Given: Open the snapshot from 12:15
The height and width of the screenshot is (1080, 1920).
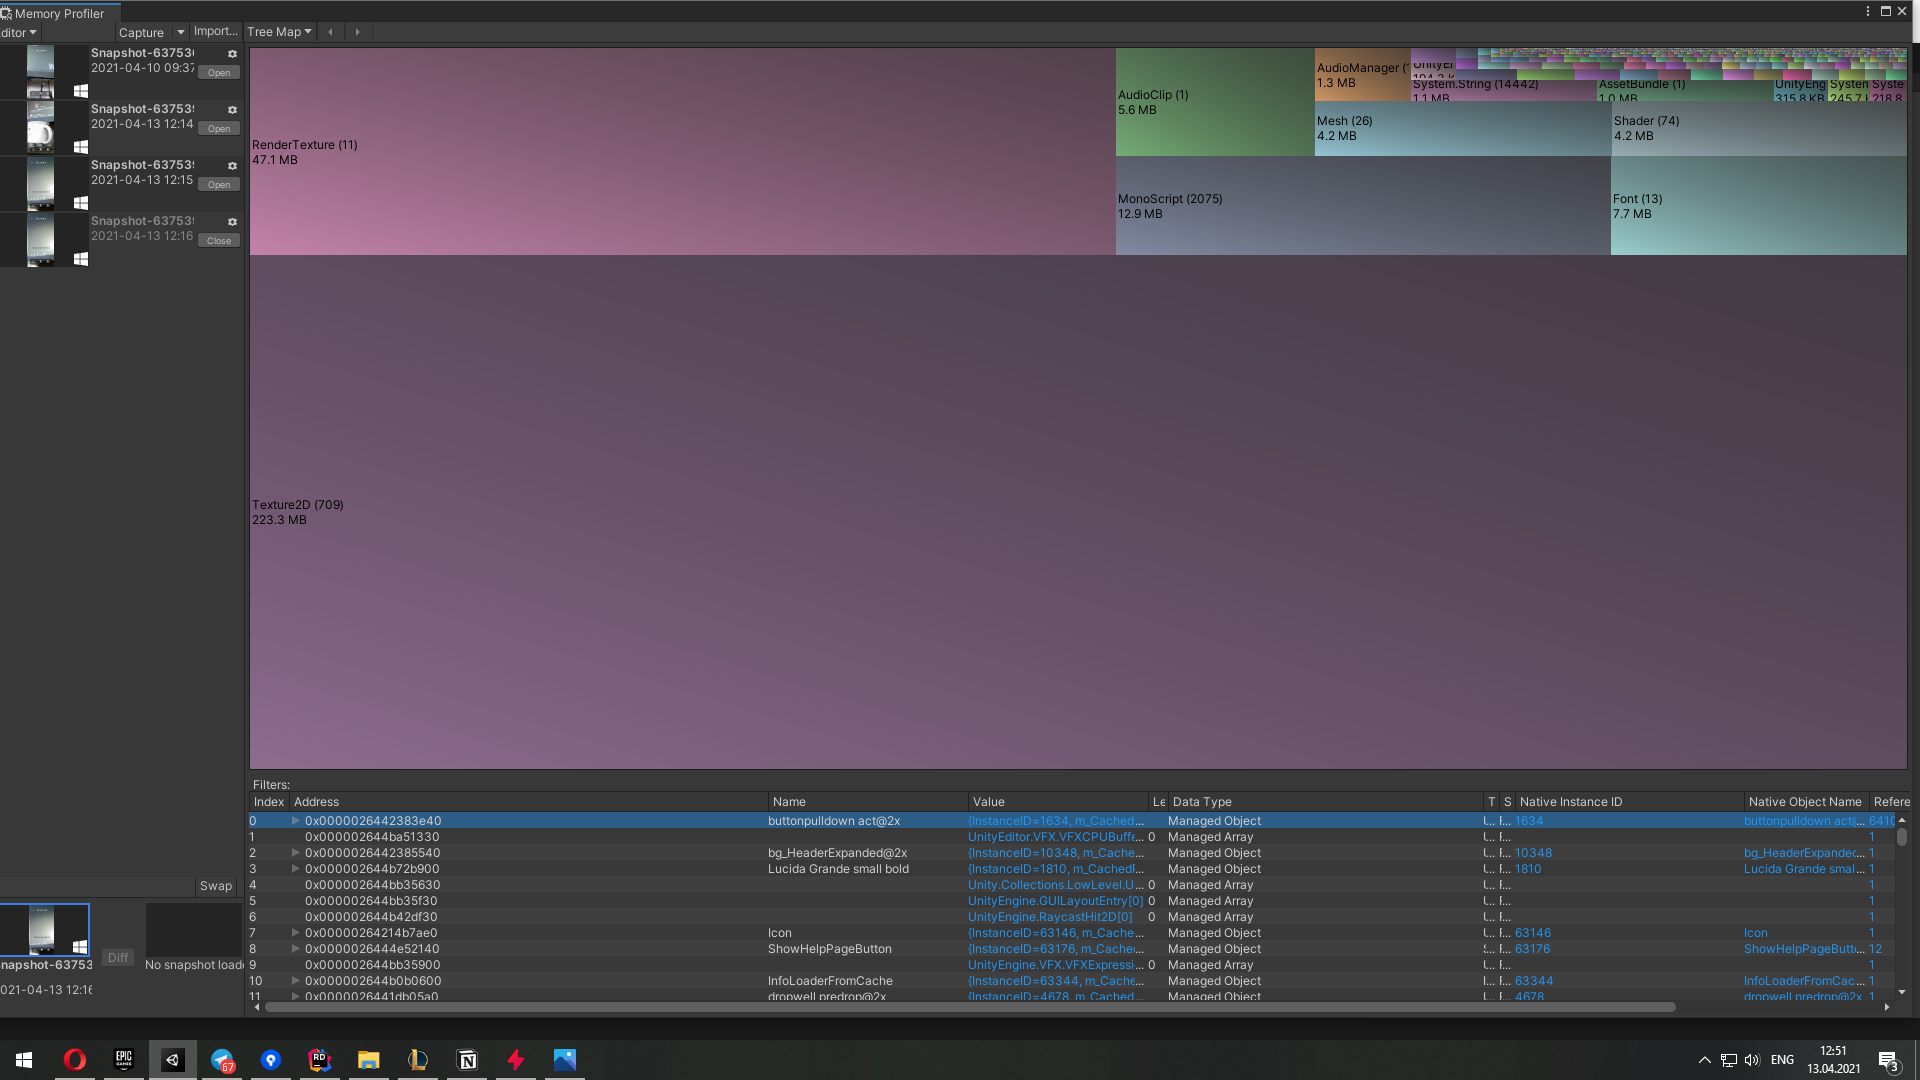Looking at the screenshot, I should 219,185.
